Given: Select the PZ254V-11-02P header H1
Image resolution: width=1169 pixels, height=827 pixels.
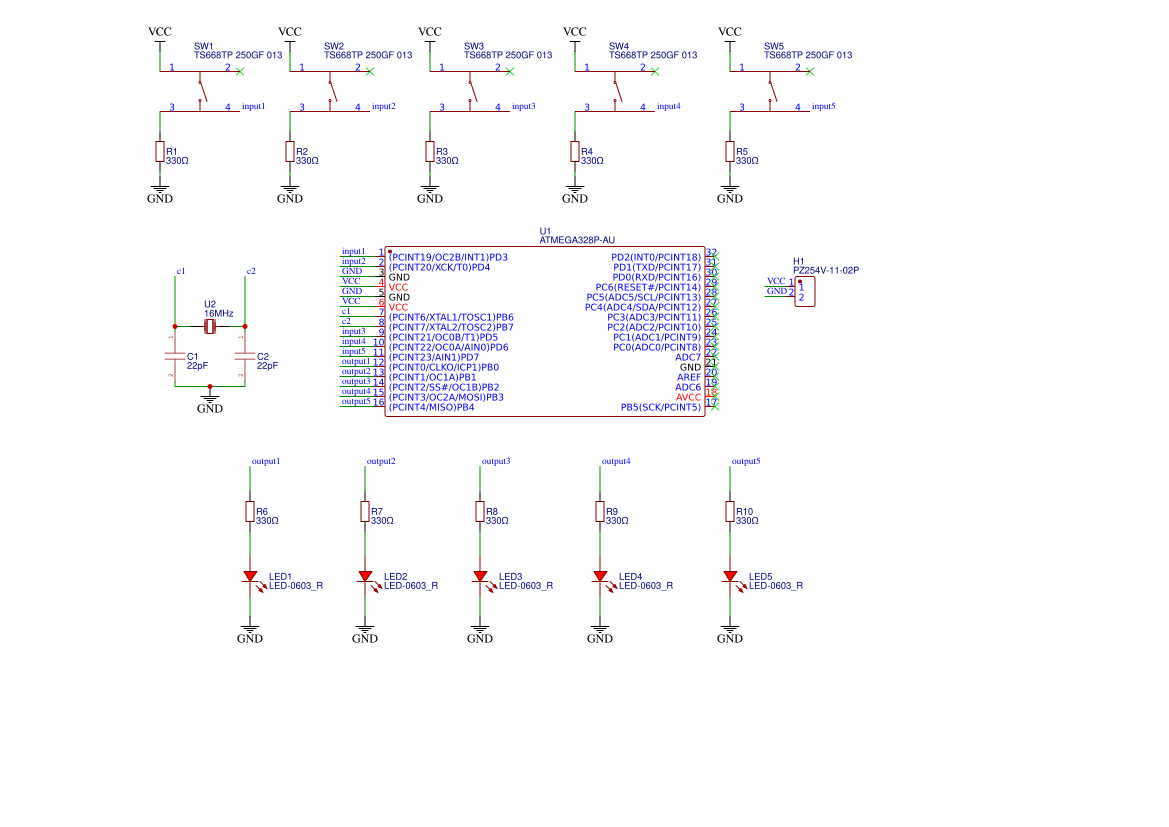Looking at the screenshot, I should [x=804, y=290].
